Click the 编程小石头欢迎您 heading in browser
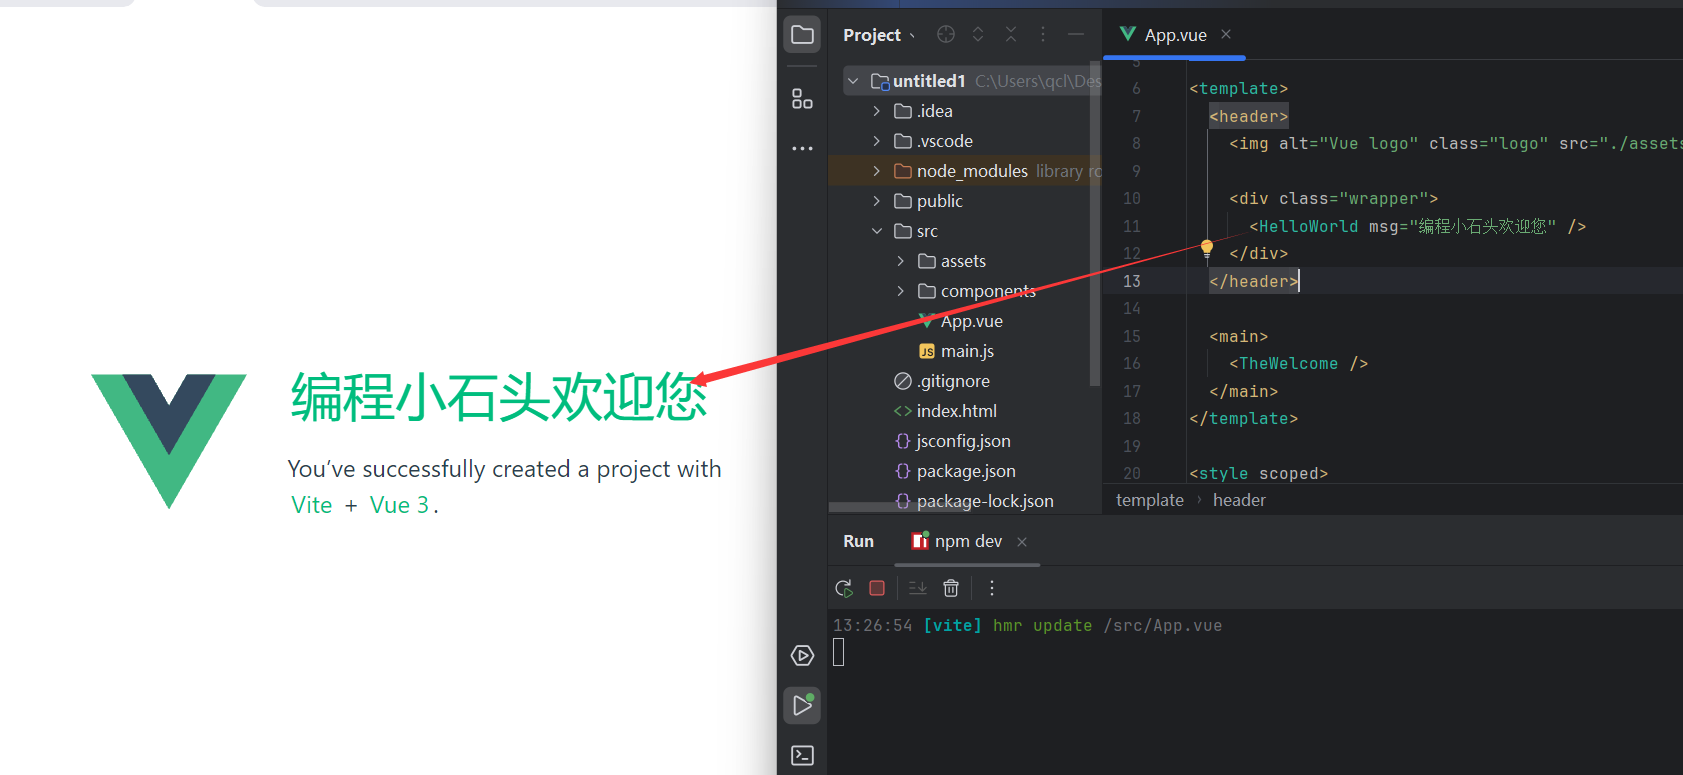The width and height of the screenshot is (1683, 775). point(499,397)
